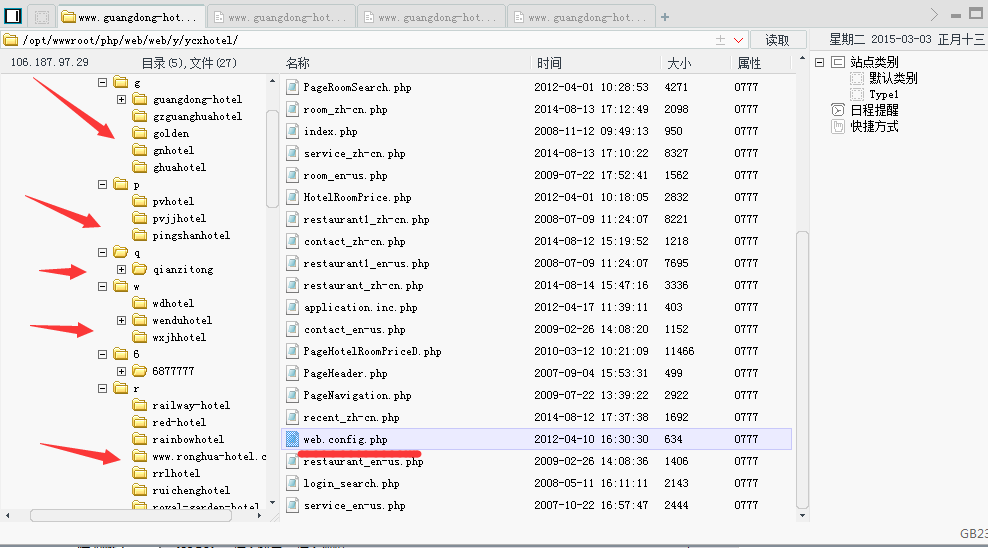This screenshot has width=988, height=548.
Task: Collapse the w folder node
Action: pyautogui.click(x=103, y=287)
